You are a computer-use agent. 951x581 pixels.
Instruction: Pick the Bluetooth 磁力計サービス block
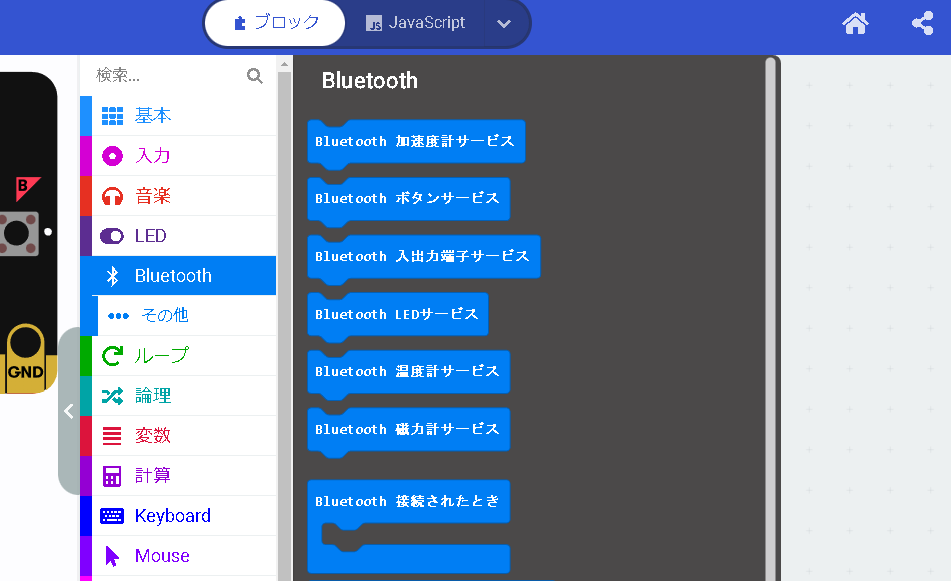[408, 429]
